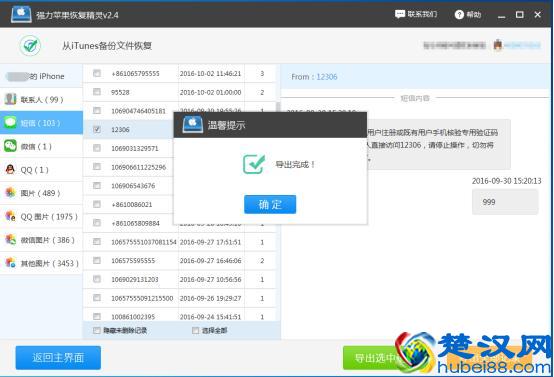The height and width of the screenshot is (377, 554).
Task: Click the blue account link at top right
Action: (522, 45)
